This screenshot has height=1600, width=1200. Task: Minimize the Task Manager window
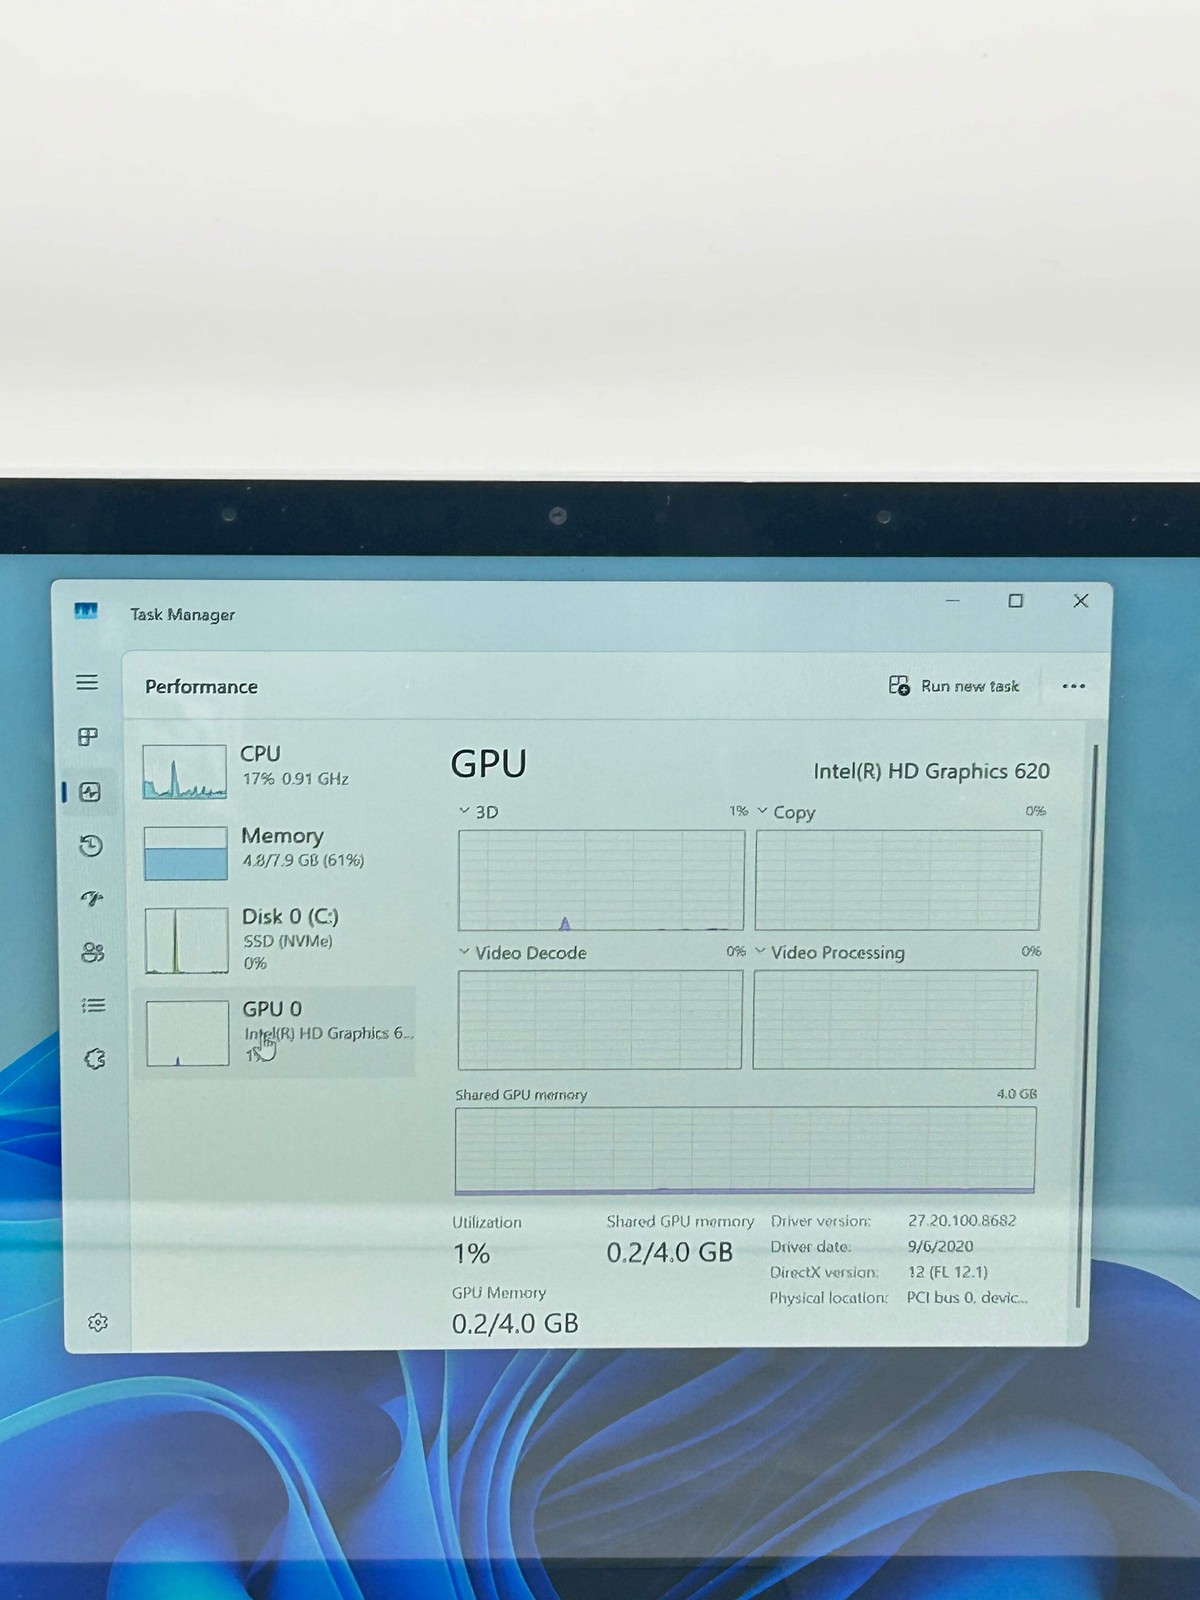(953, 601)
